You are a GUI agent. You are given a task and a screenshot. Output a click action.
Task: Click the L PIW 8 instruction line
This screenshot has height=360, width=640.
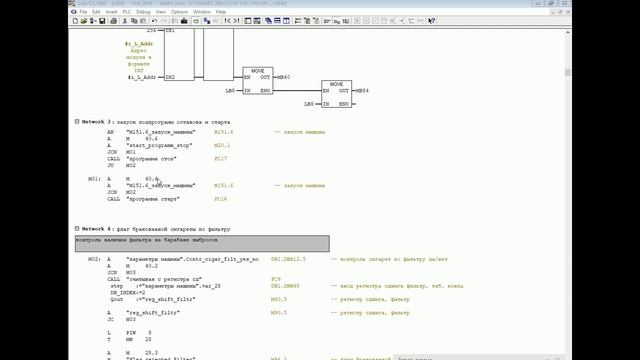point(129,333)
